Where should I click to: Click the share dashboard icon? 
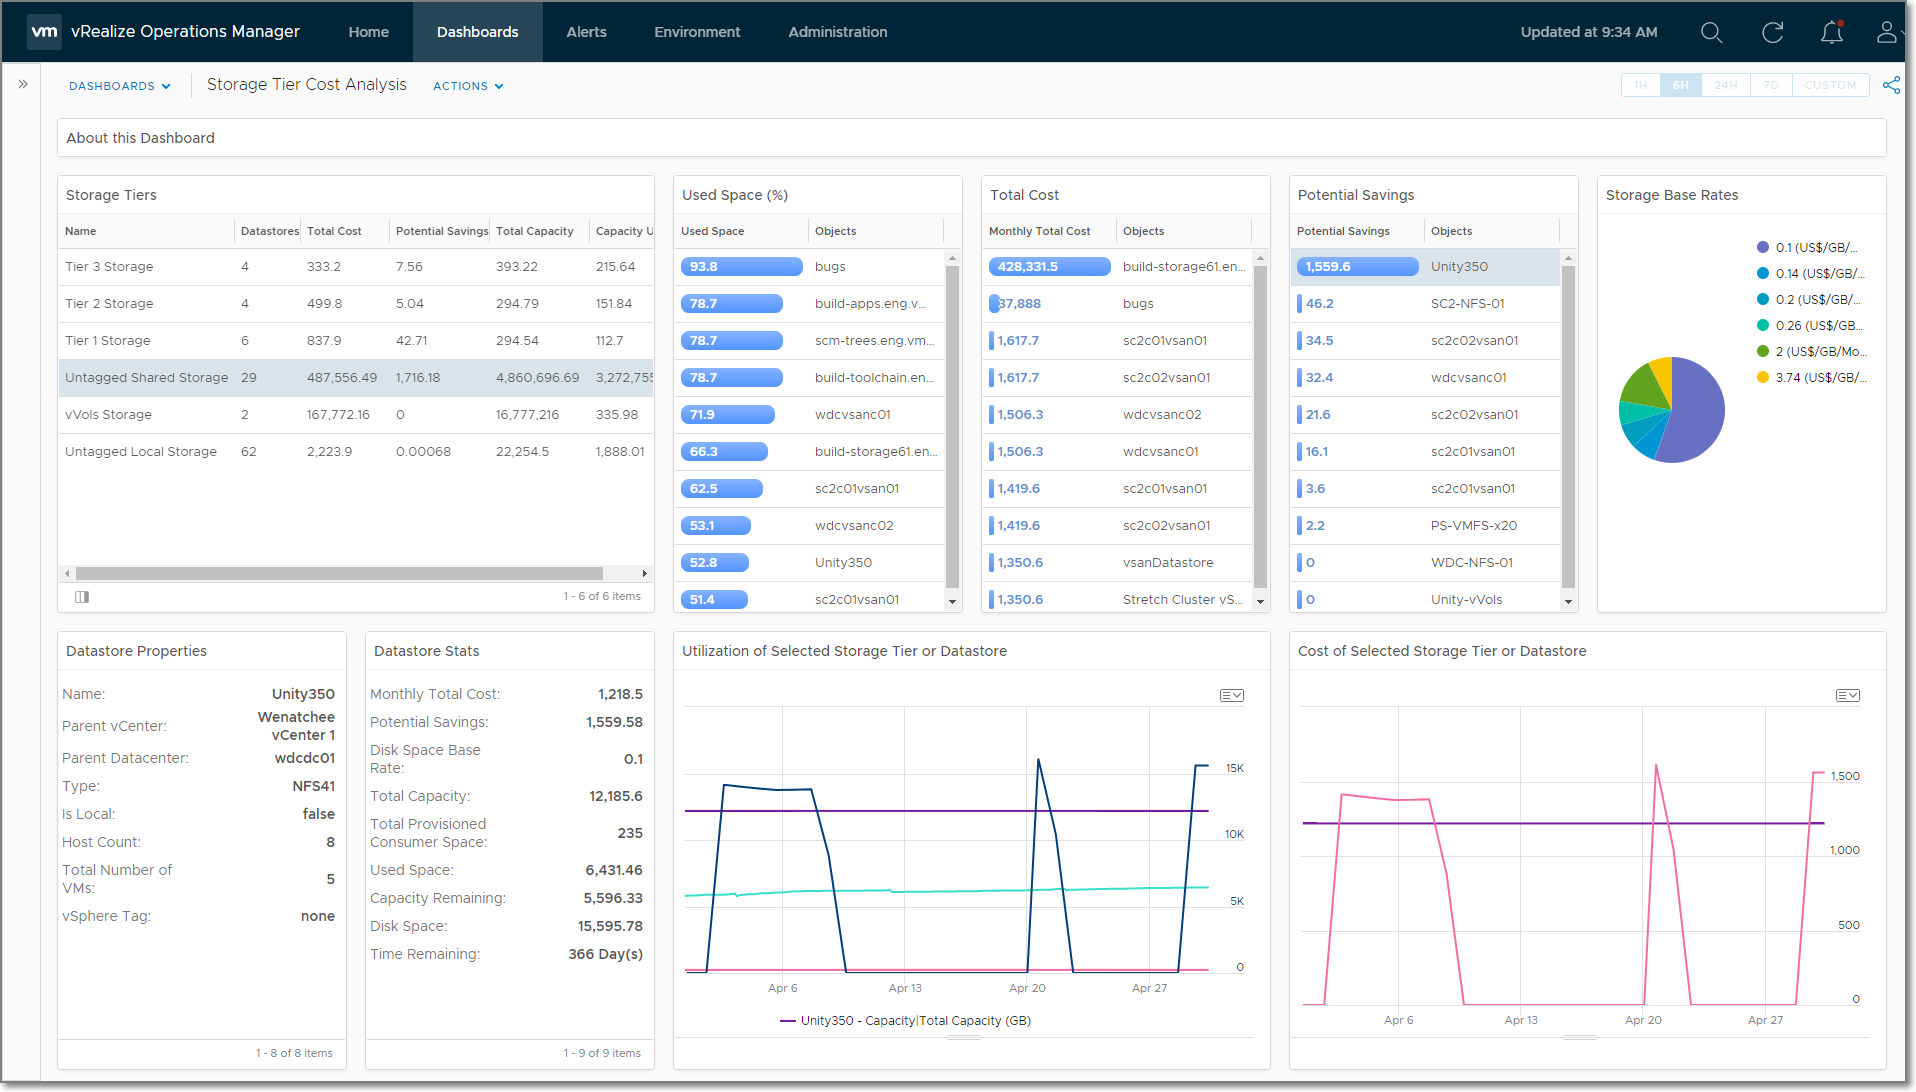click(x=1891, y=85)
